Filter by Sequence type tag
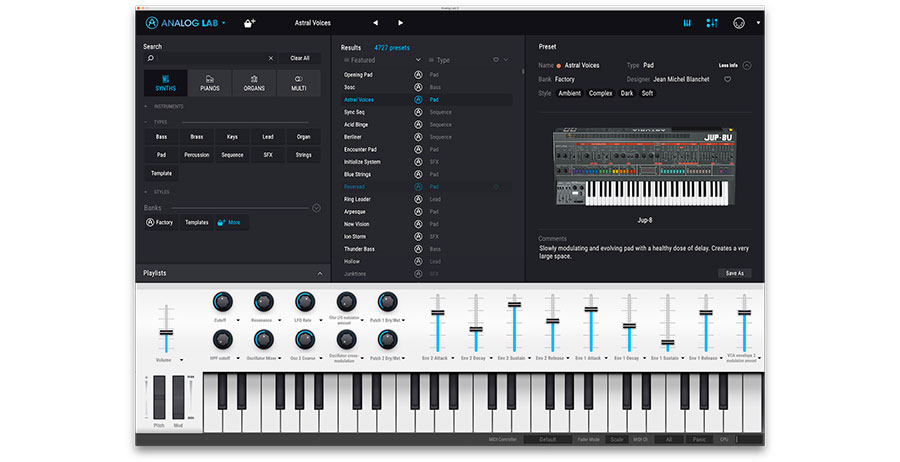 pyautogui.click(x=232, y=155)
